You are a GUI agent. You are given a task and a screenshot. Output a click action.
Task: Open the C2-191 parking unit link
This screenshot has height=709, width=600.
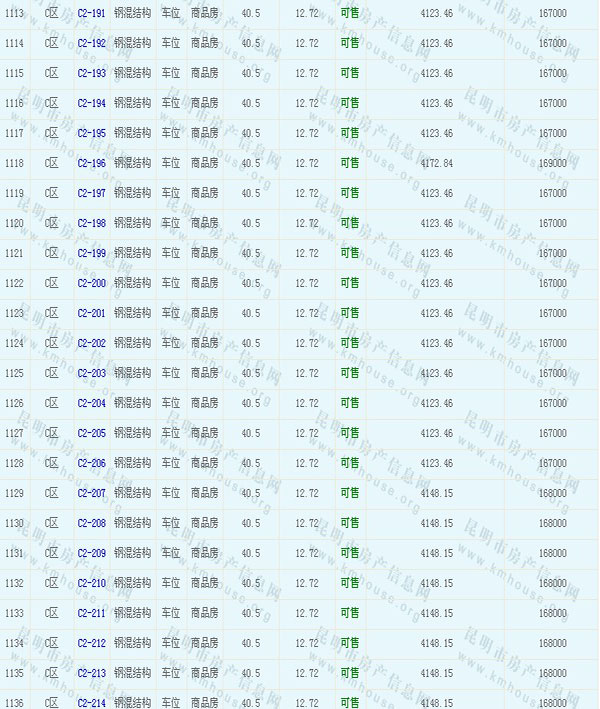tap(91, 14)
